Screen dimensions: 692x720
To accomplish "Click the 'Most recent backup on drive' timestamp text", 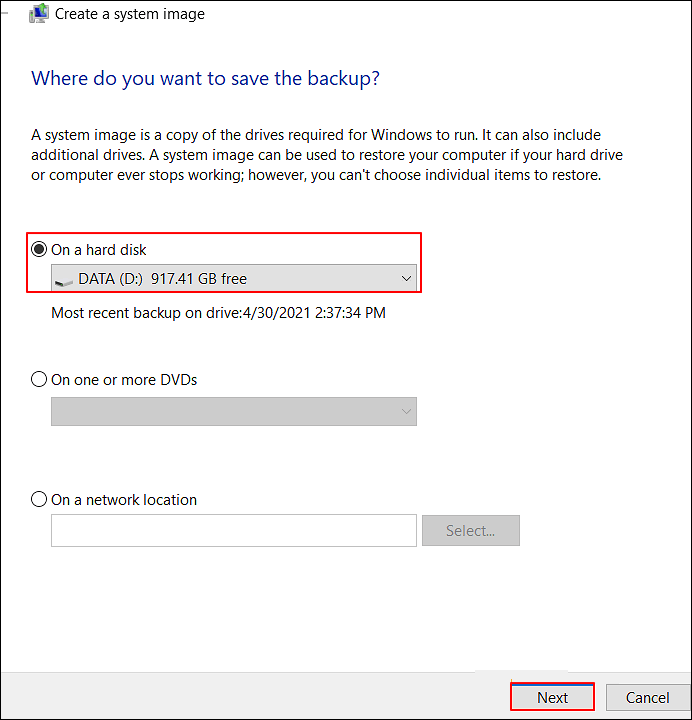I will (x=218, y=313).
